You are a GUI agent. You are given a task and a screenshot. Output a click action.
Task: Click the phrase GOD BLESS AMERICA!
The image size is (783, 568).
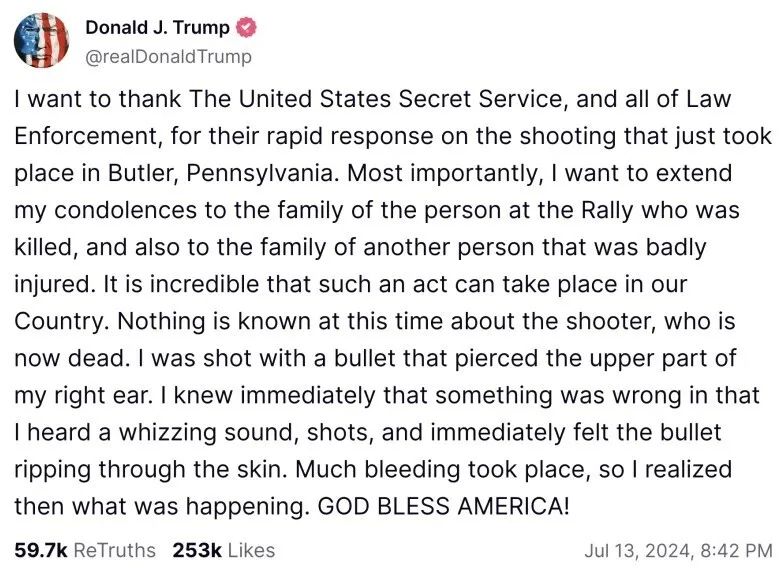[x=443, y=506]
